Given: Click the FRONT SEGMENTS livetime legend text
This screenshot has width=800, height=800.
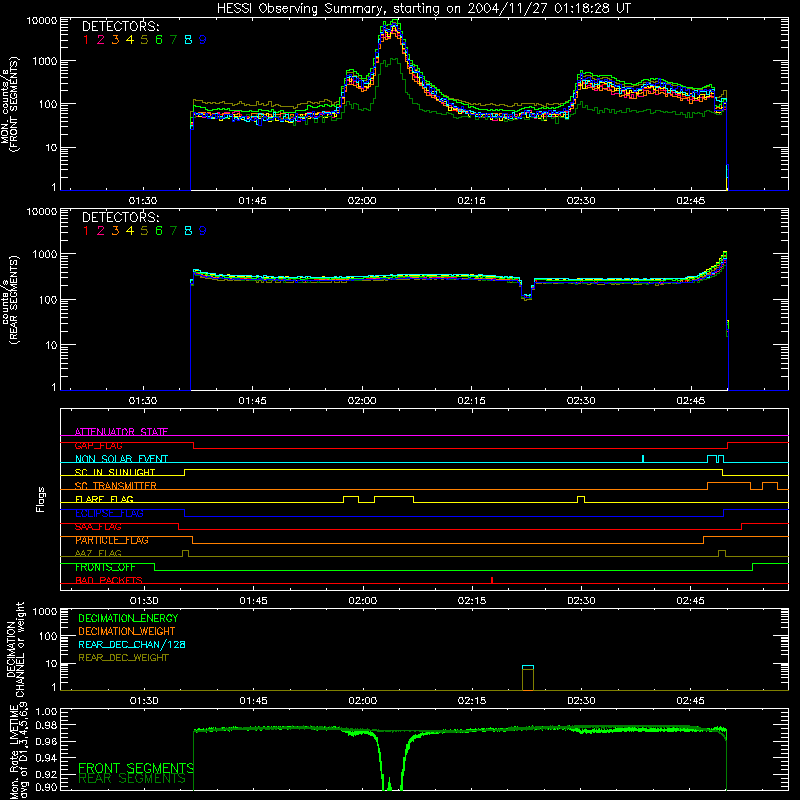Looking at the screenshot, I should (x=136, y=768).
